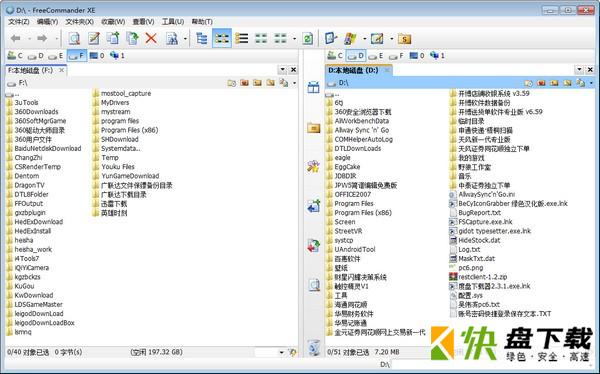Open the 帮助(T) menu
This screenshot has height=374, width=600.
pyautogui.click(x=202, y=22)
